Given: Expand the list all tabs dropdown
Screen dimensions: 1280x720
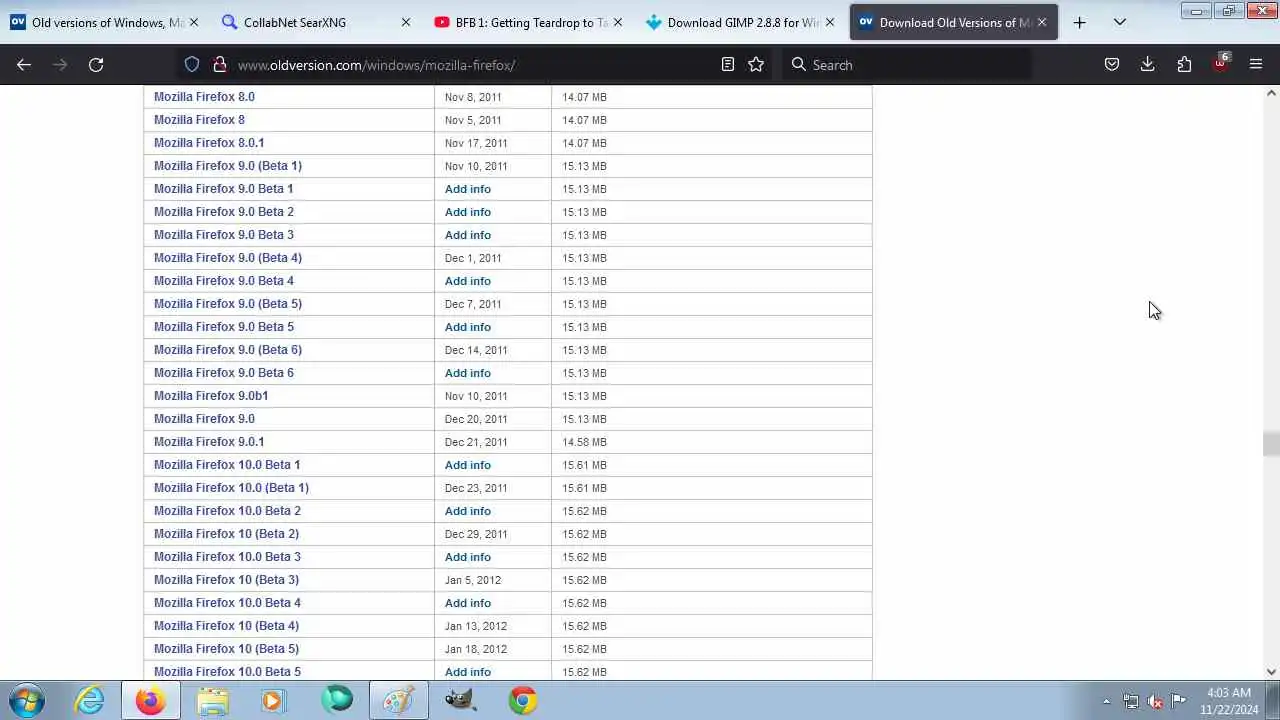Looking at the screenshot, I should coord(1120,22).
